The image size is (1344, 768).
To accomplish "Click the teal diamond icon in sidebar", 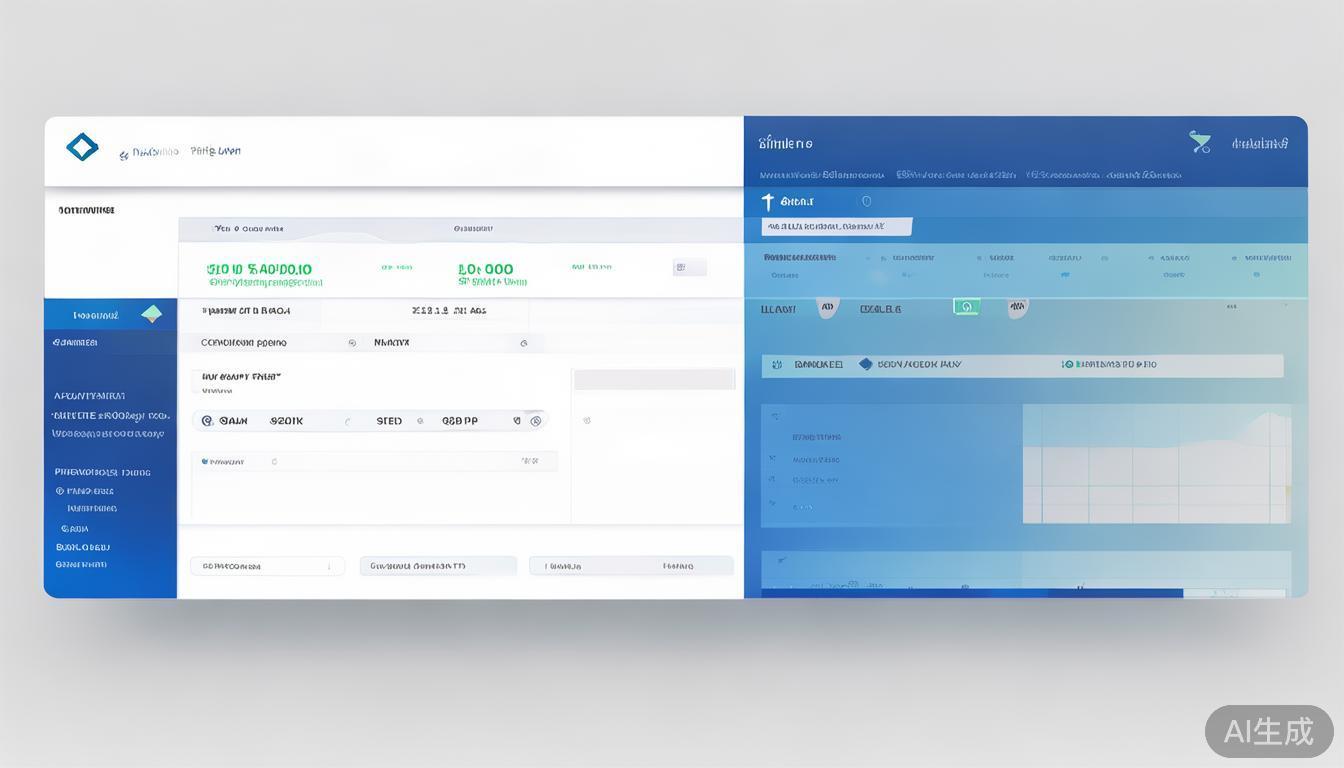I will [x=151, y=314].
